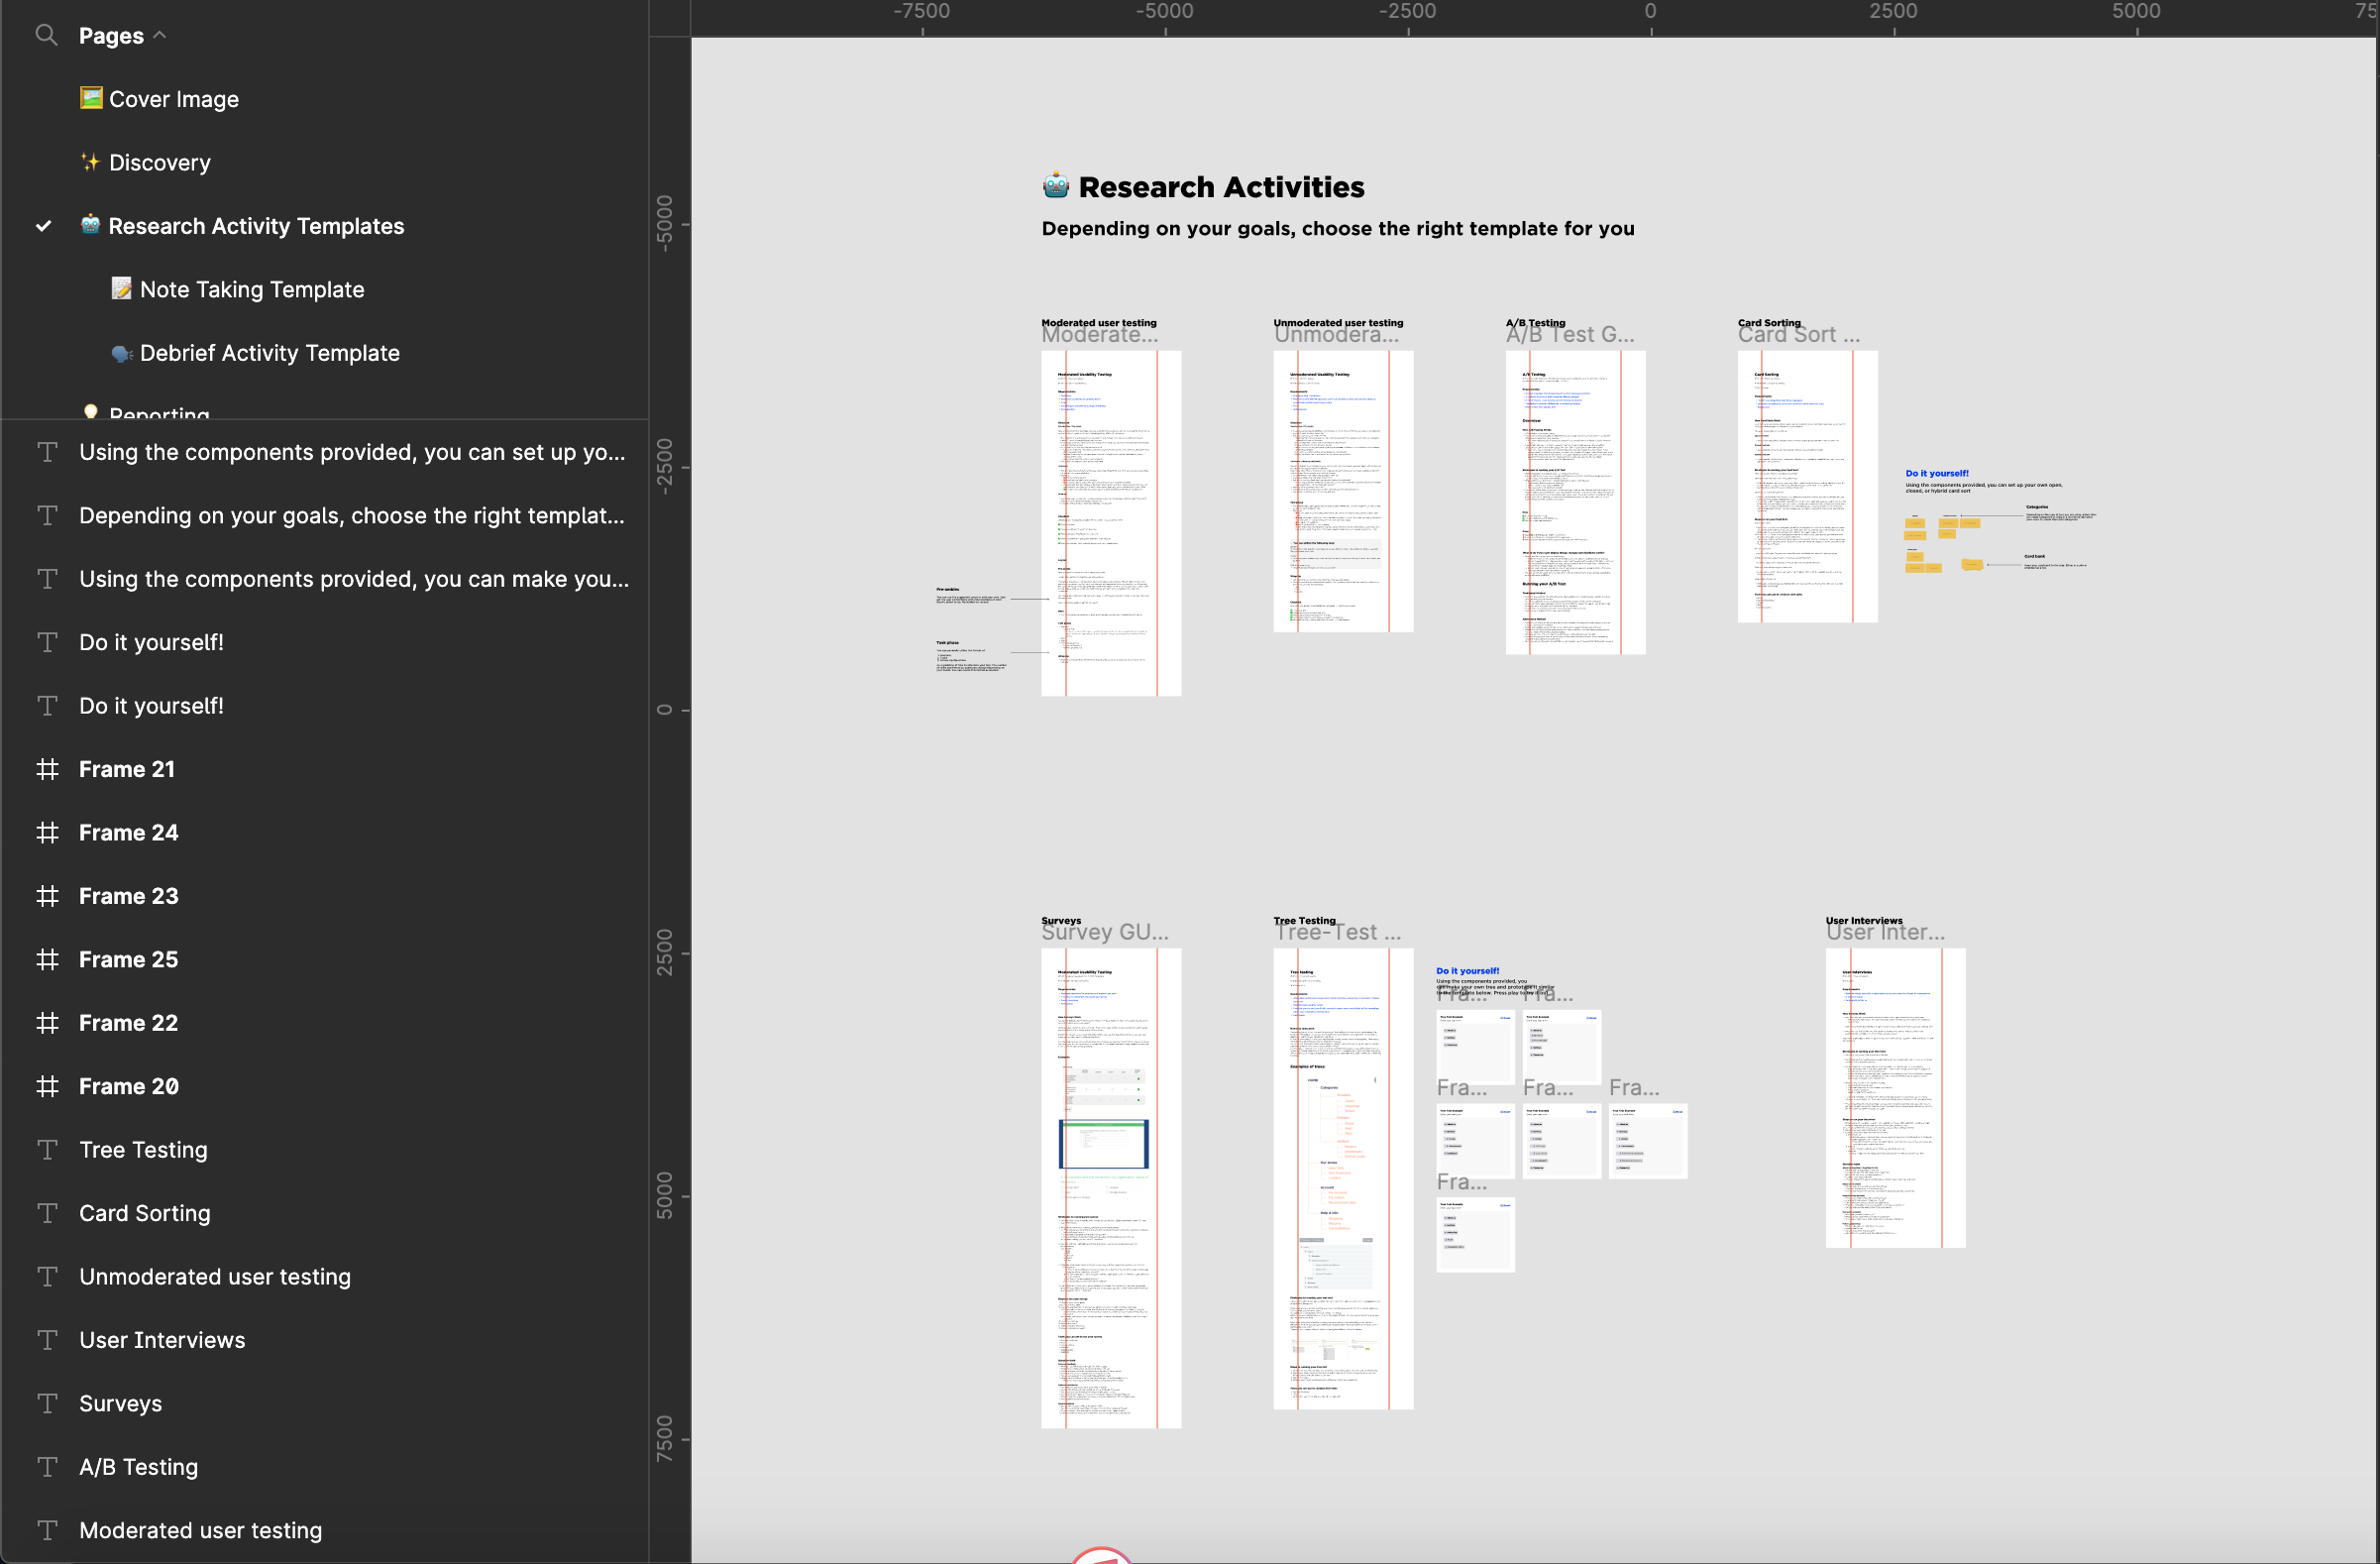Click the Research Activities heading on canvas

pos(1220,187)
